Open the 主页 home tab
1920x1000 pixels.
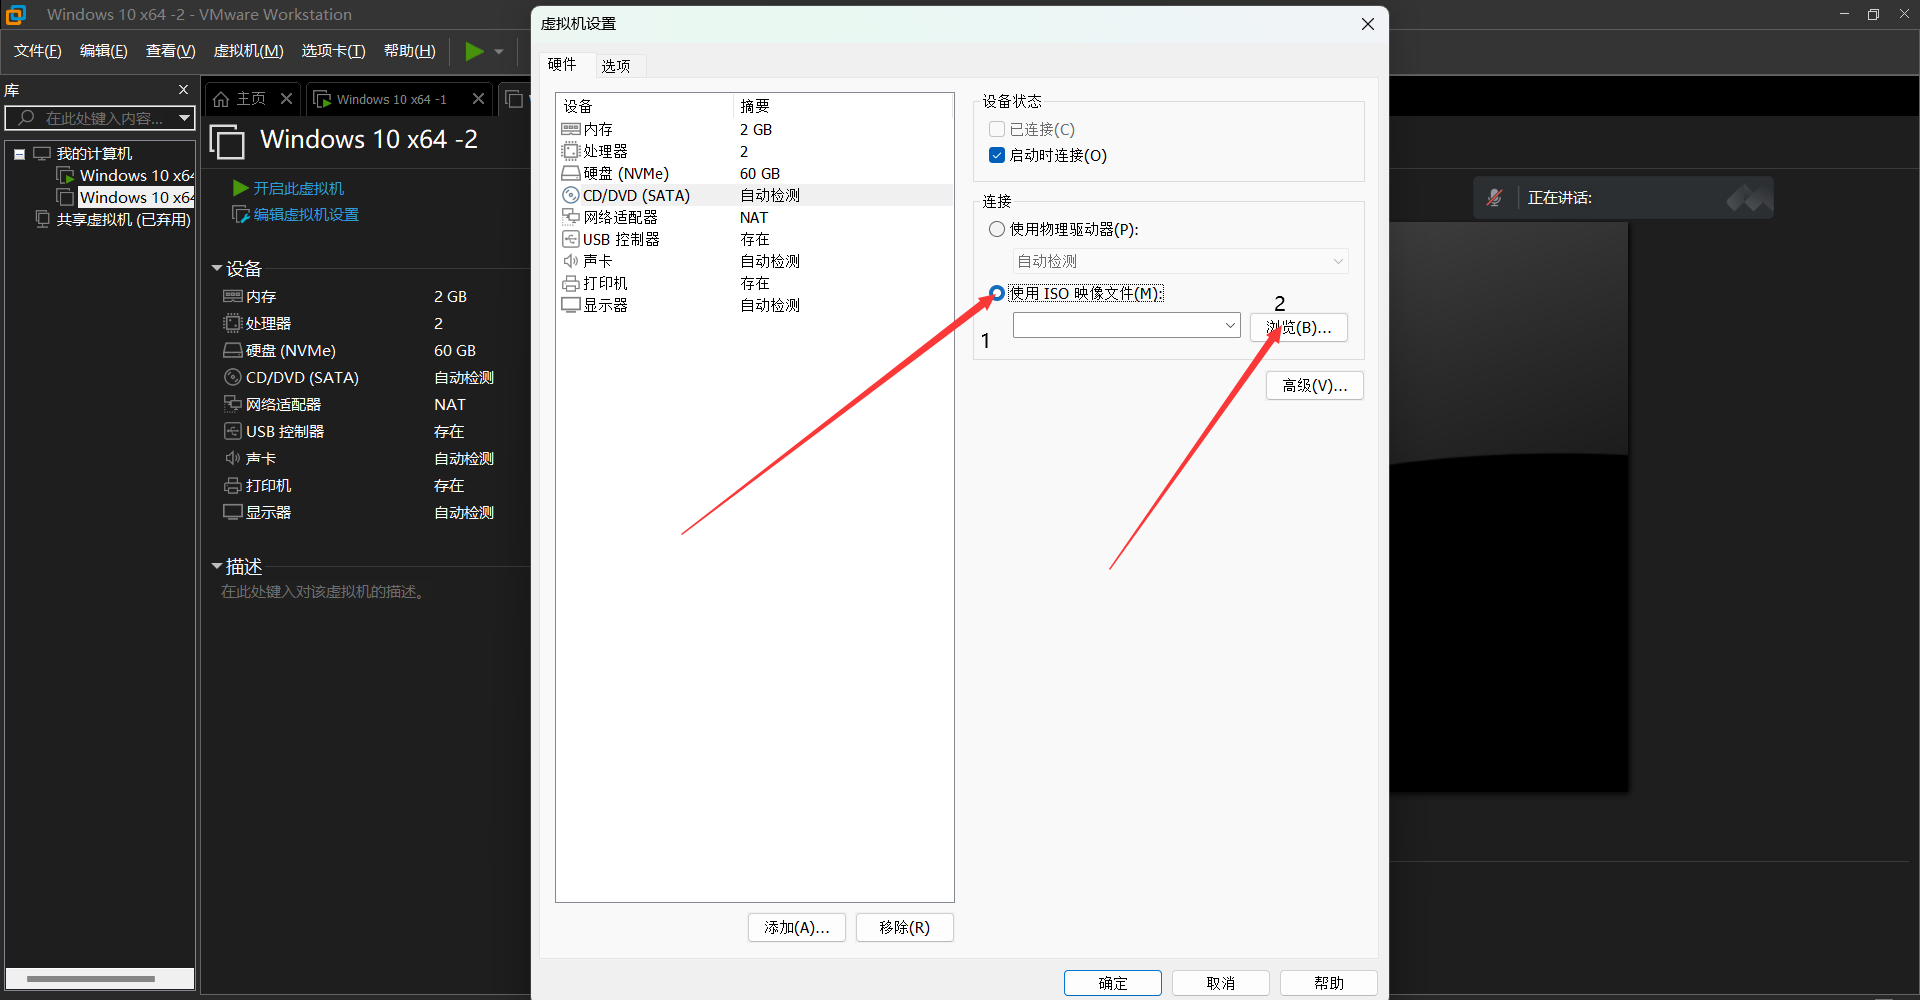[241, 98]
